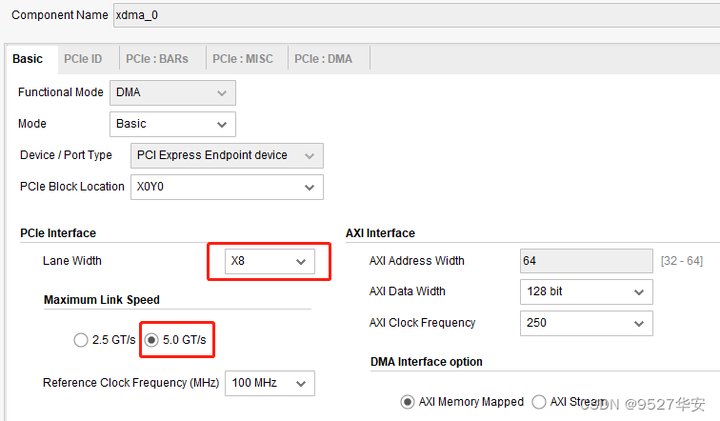The image size is (720, 421).
Task: Open the Lane Width X8 dropdown
Action: tap(269, 262)
